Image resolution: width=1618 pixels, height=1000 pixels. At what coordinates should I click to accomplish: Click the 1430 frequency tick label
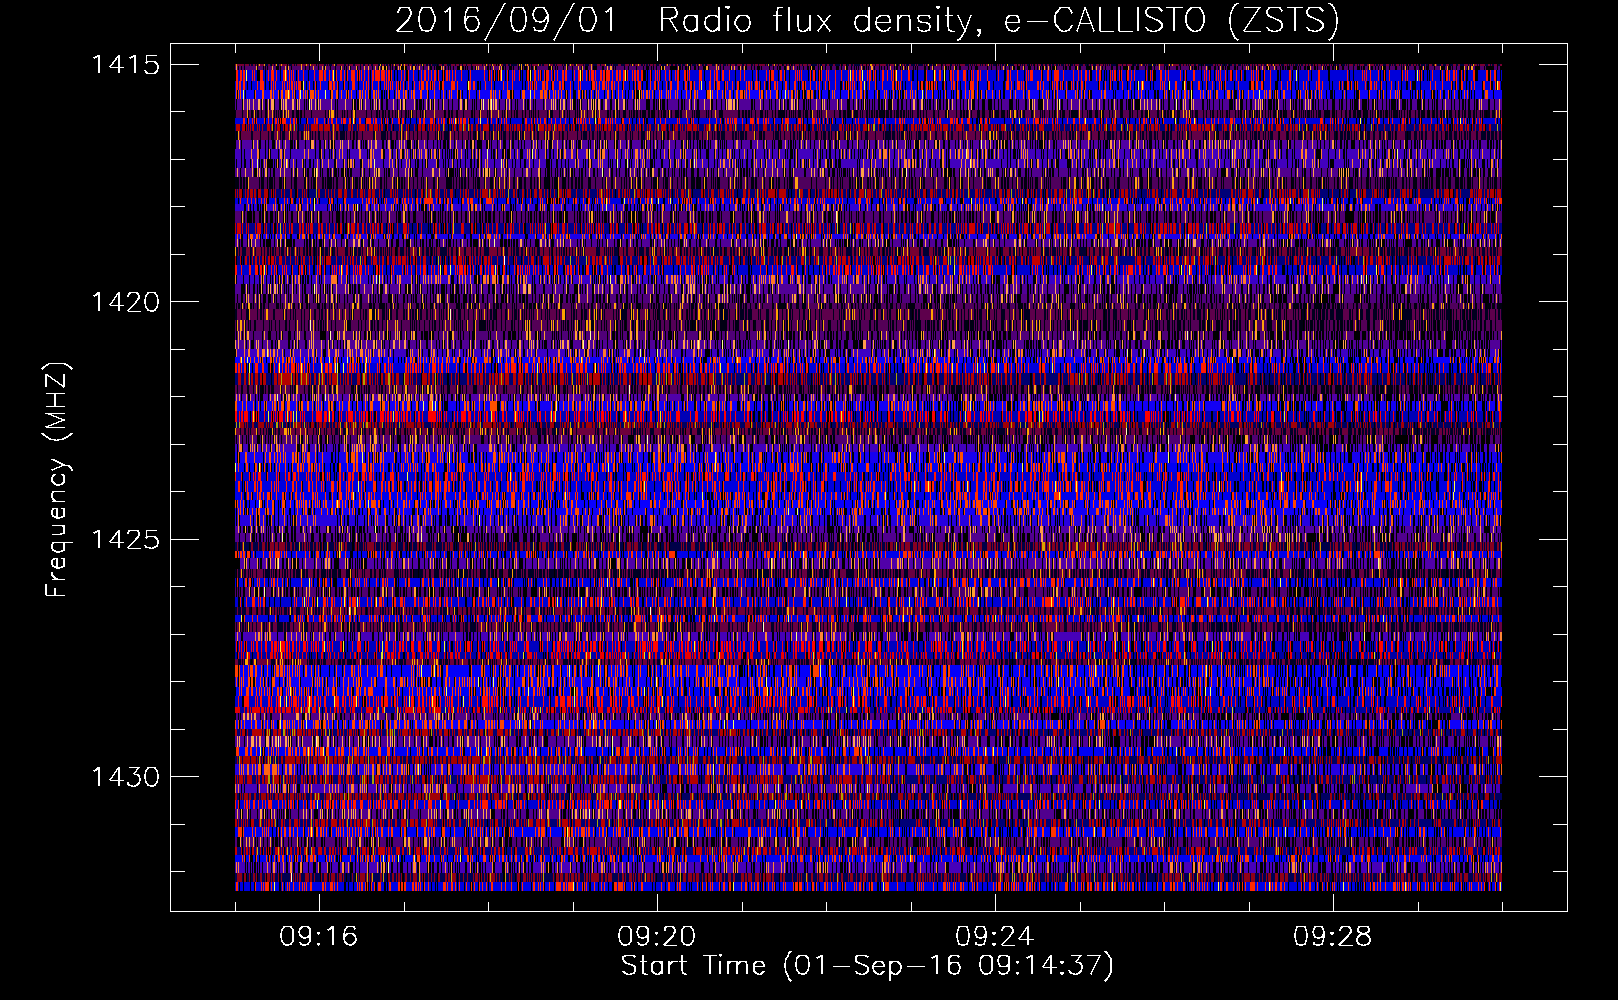click(125, 777)
